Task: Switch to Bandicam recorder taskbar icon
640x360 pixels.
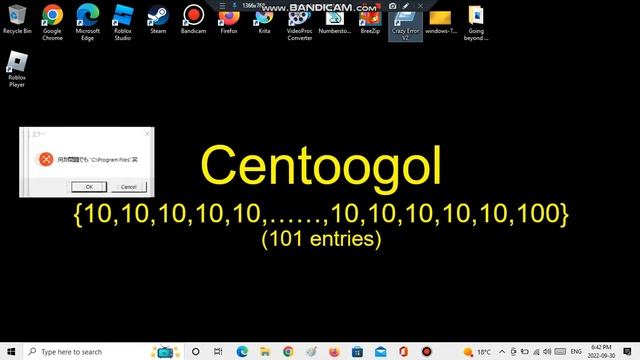Action: (427, 351)
